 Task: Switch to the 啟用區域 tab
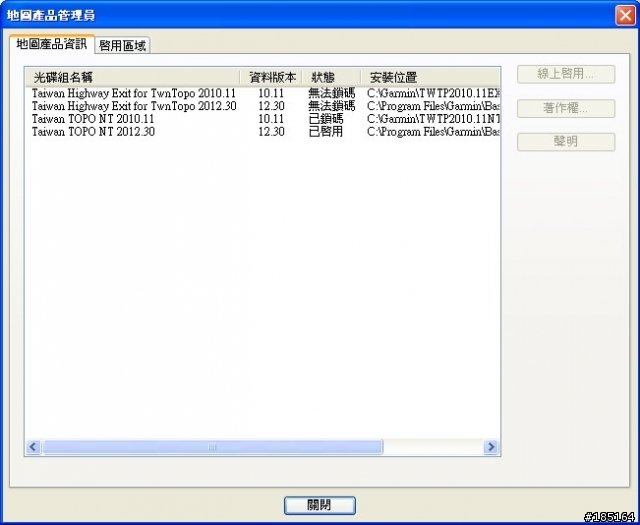coord(122,45)
